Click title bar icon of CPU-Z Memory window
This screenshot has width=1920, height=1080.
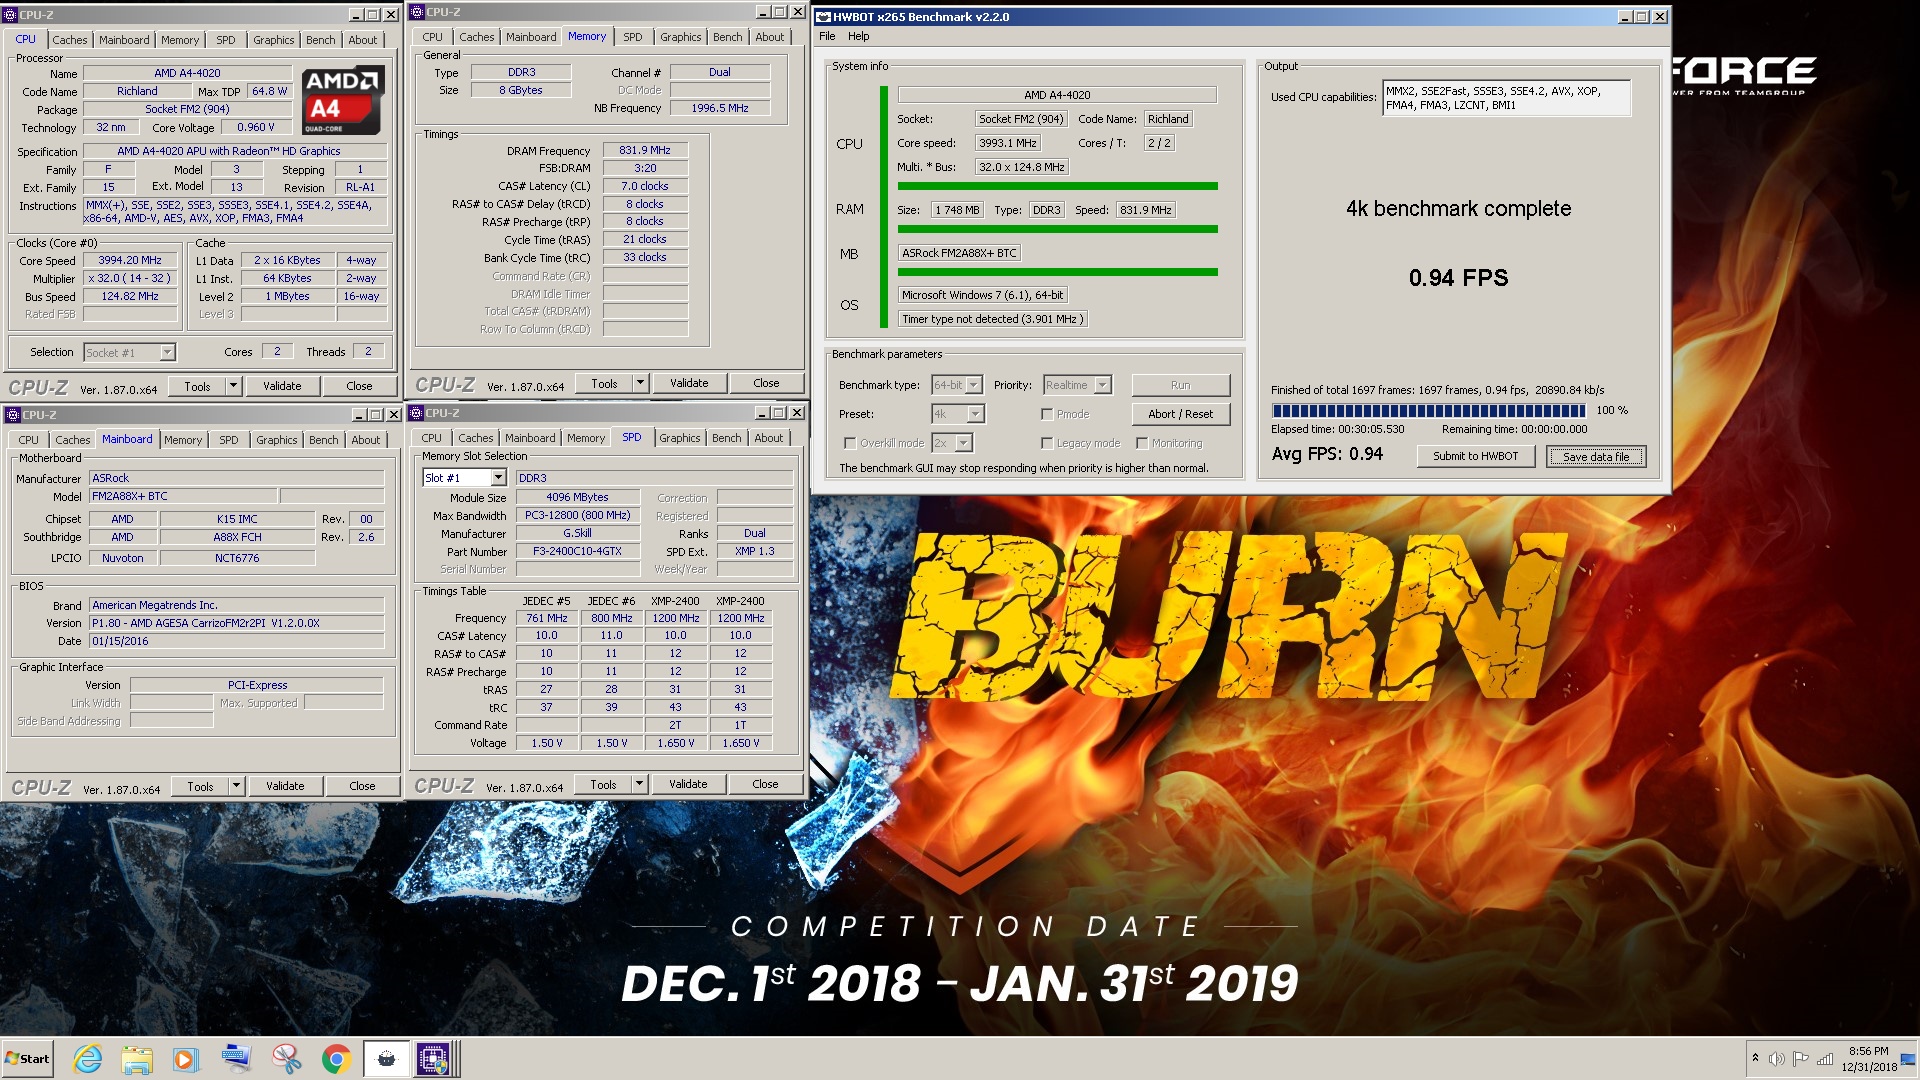click(417, 12)
